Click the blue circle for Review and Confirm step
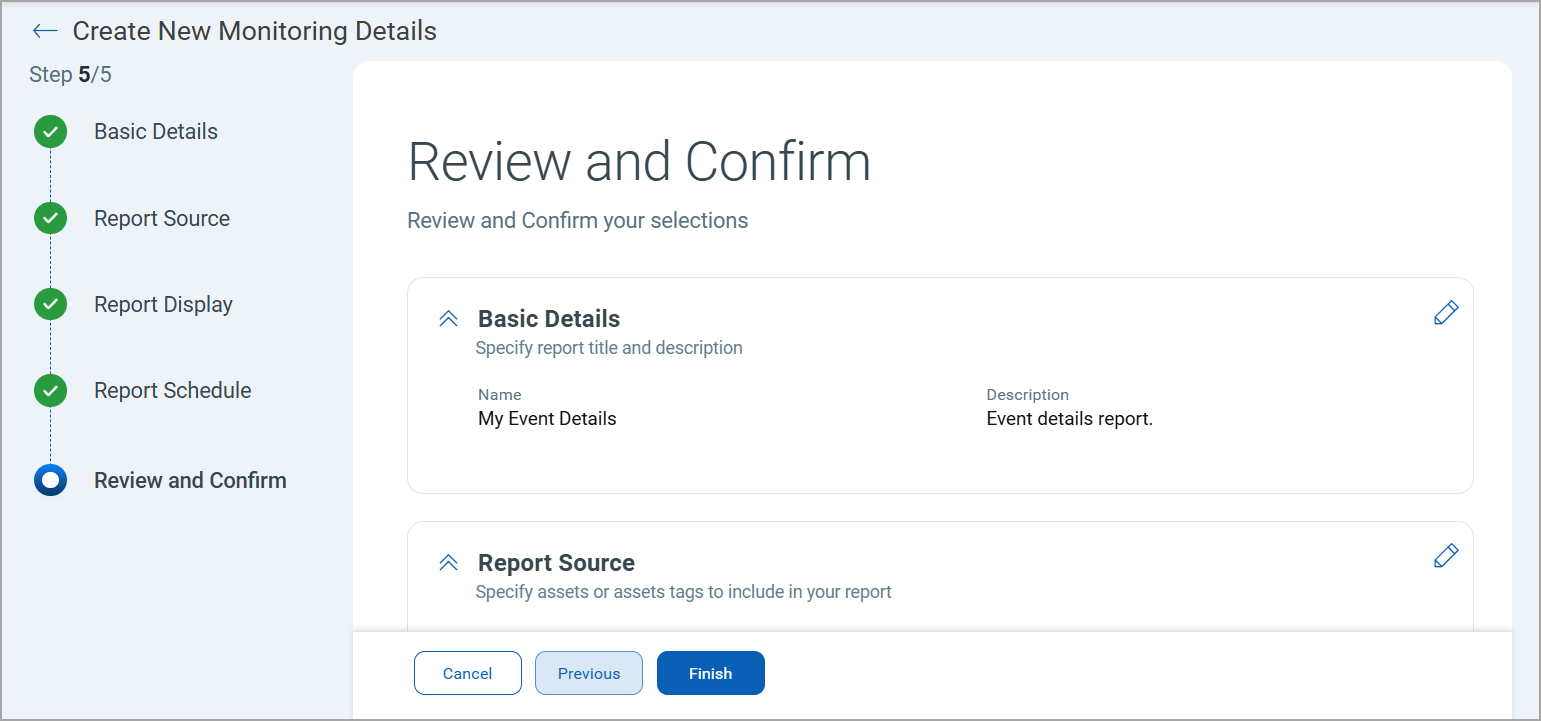 [50, 481]
